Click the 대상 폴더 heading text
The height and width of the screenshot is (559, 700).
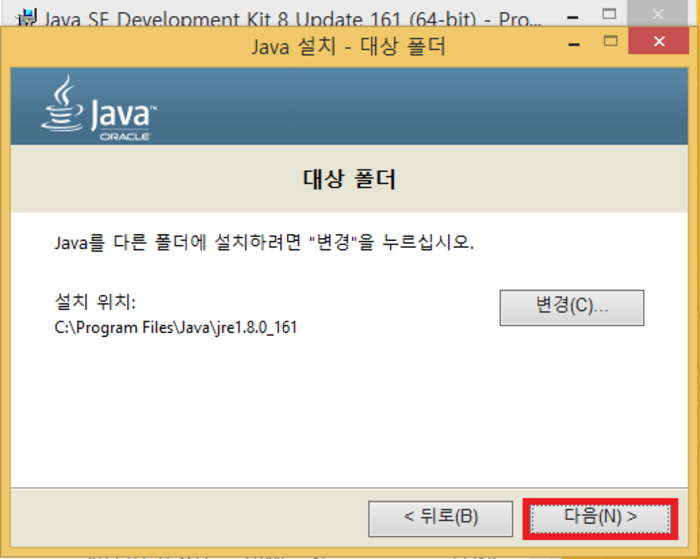349,179
